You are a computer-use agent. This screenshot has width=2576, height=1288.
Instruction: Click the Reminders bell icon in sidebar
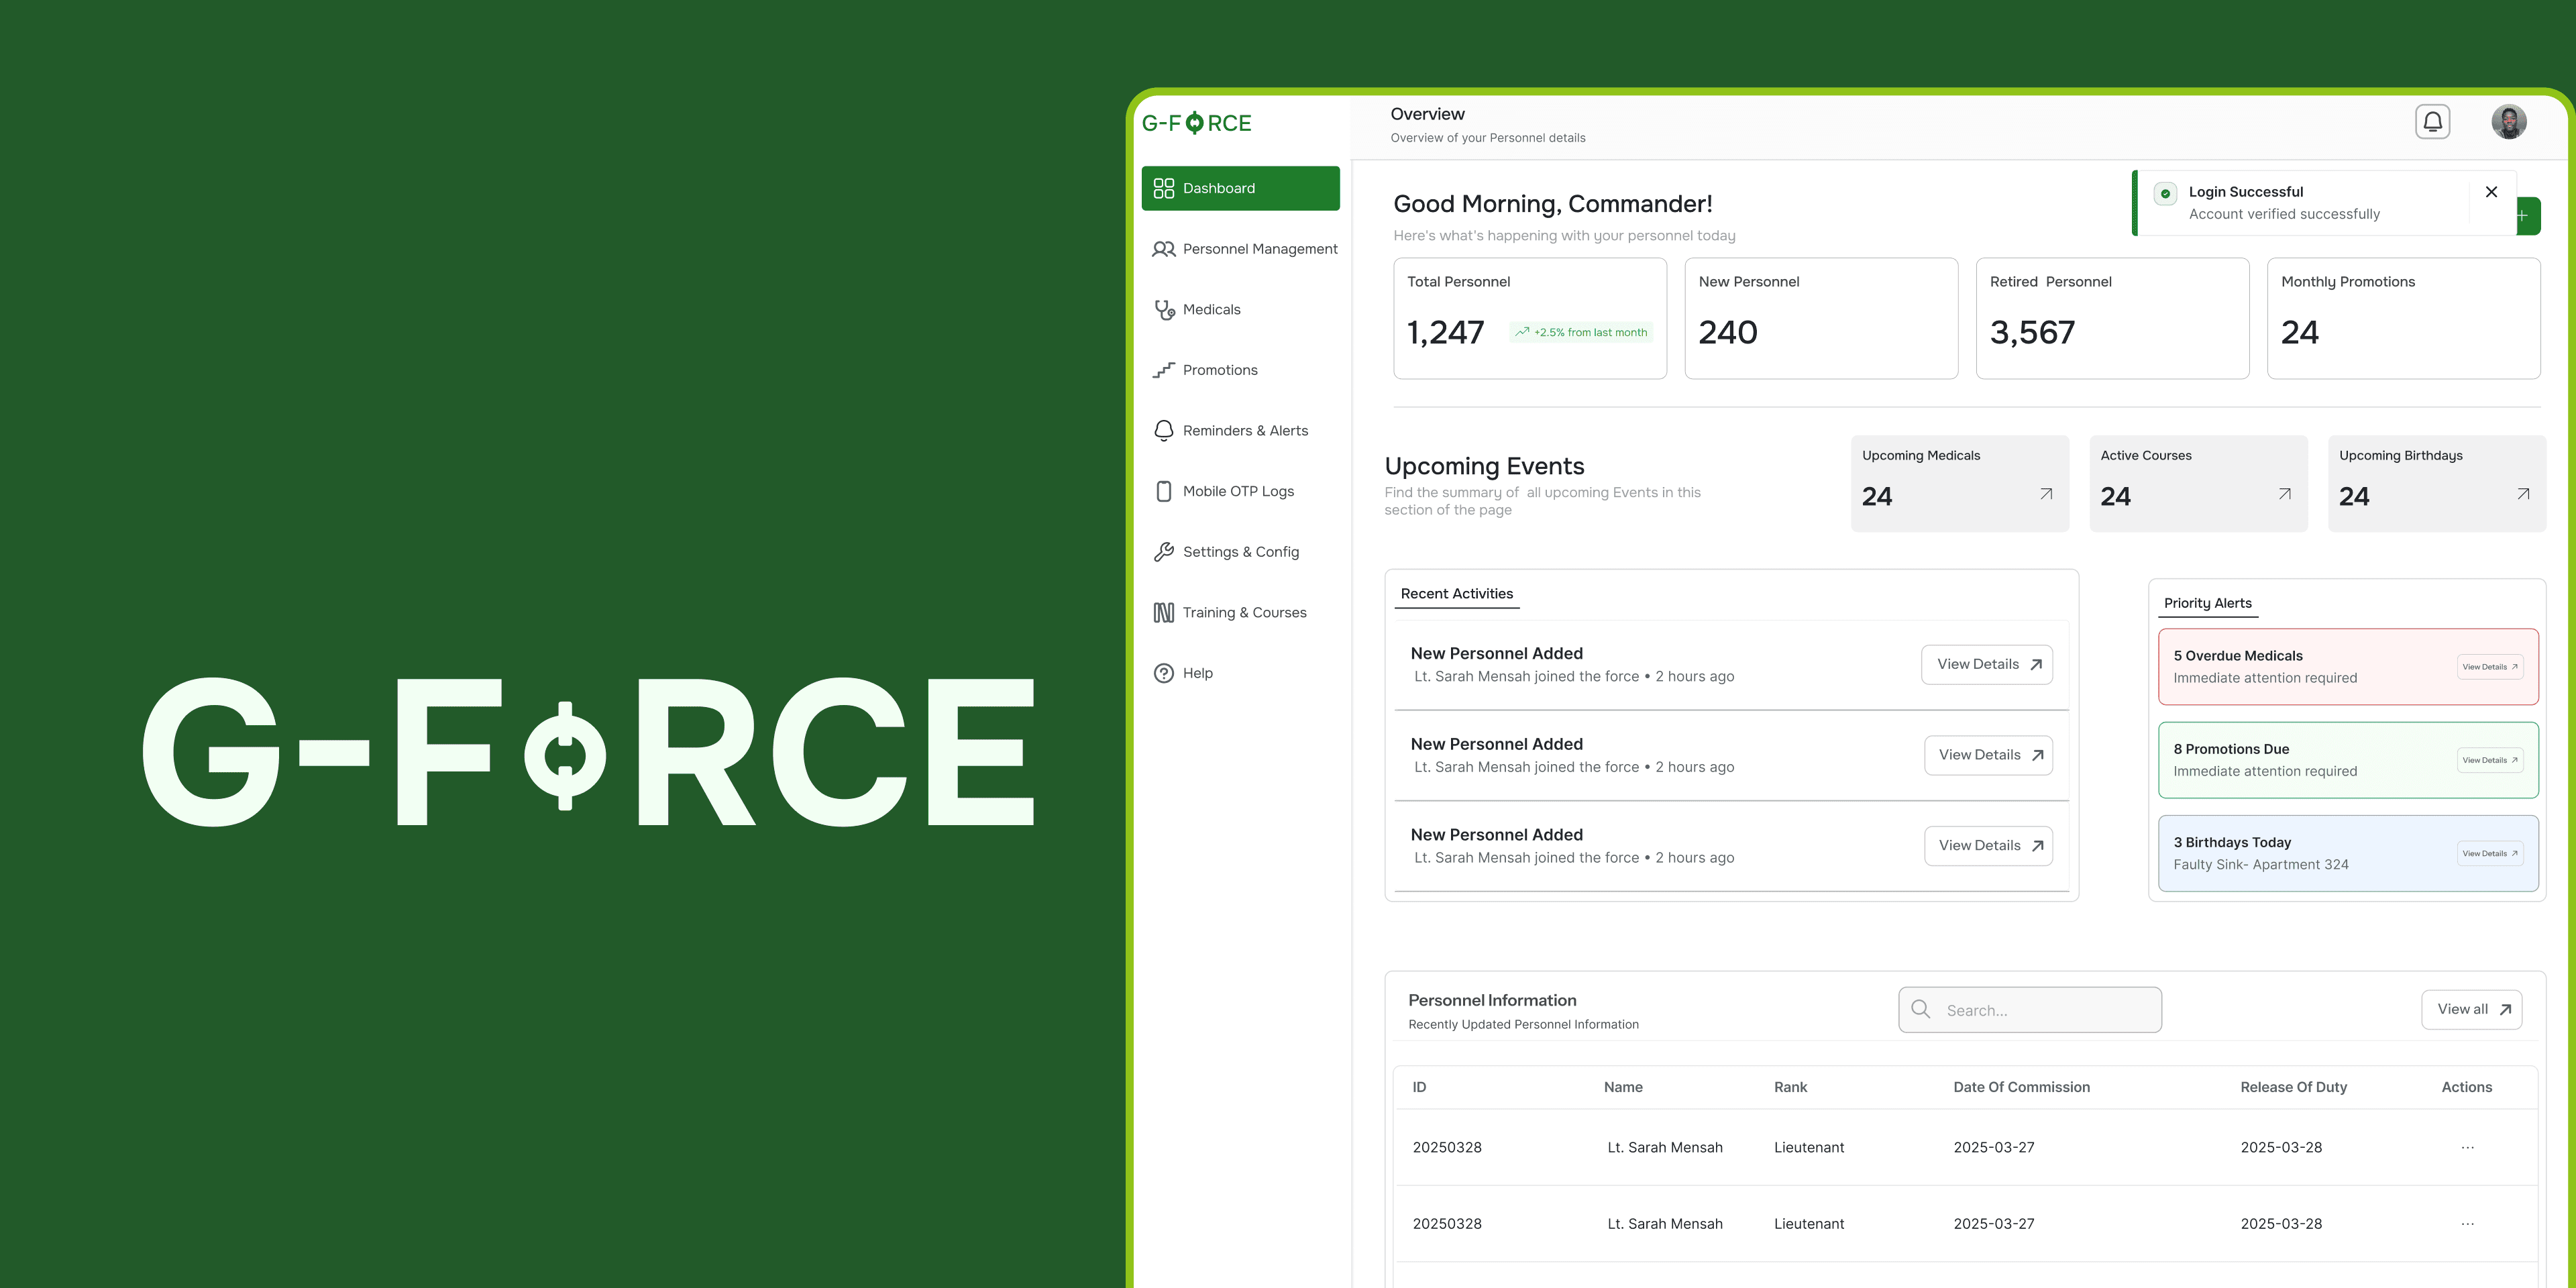point(1164,431)
